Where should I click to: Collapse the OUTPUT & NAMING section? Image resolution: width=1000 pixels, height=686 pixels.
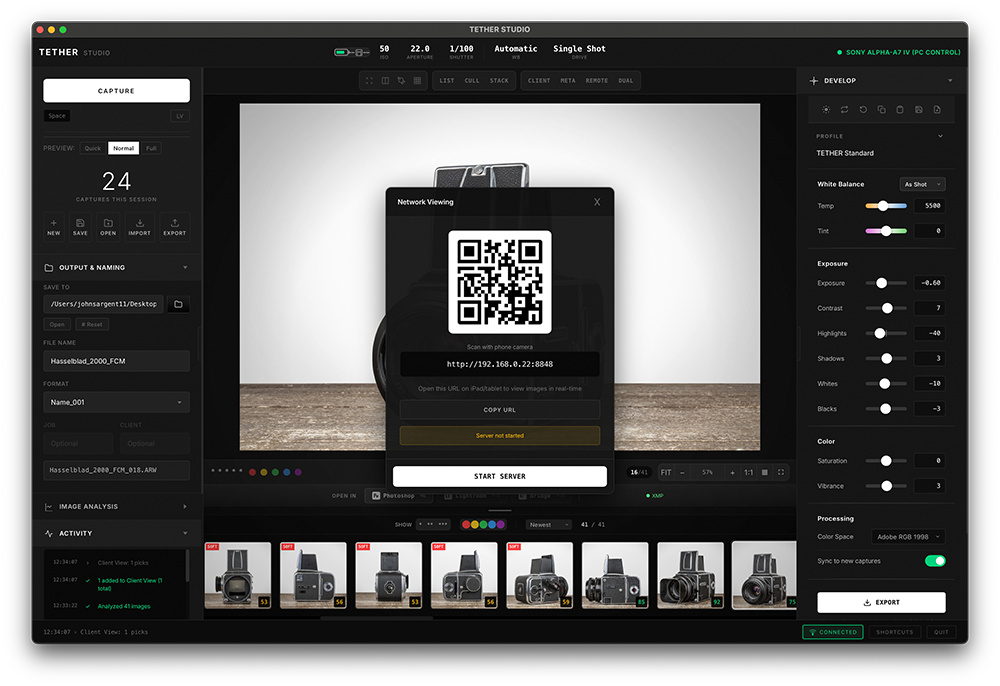coord(185,267)
